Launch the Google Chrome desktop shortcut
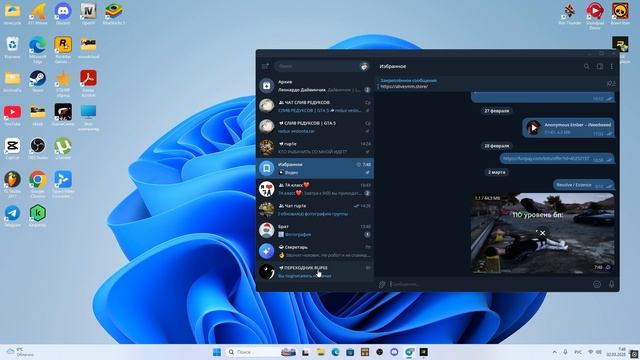This screenshot has height=360, width=640. [x=38, y=184]
